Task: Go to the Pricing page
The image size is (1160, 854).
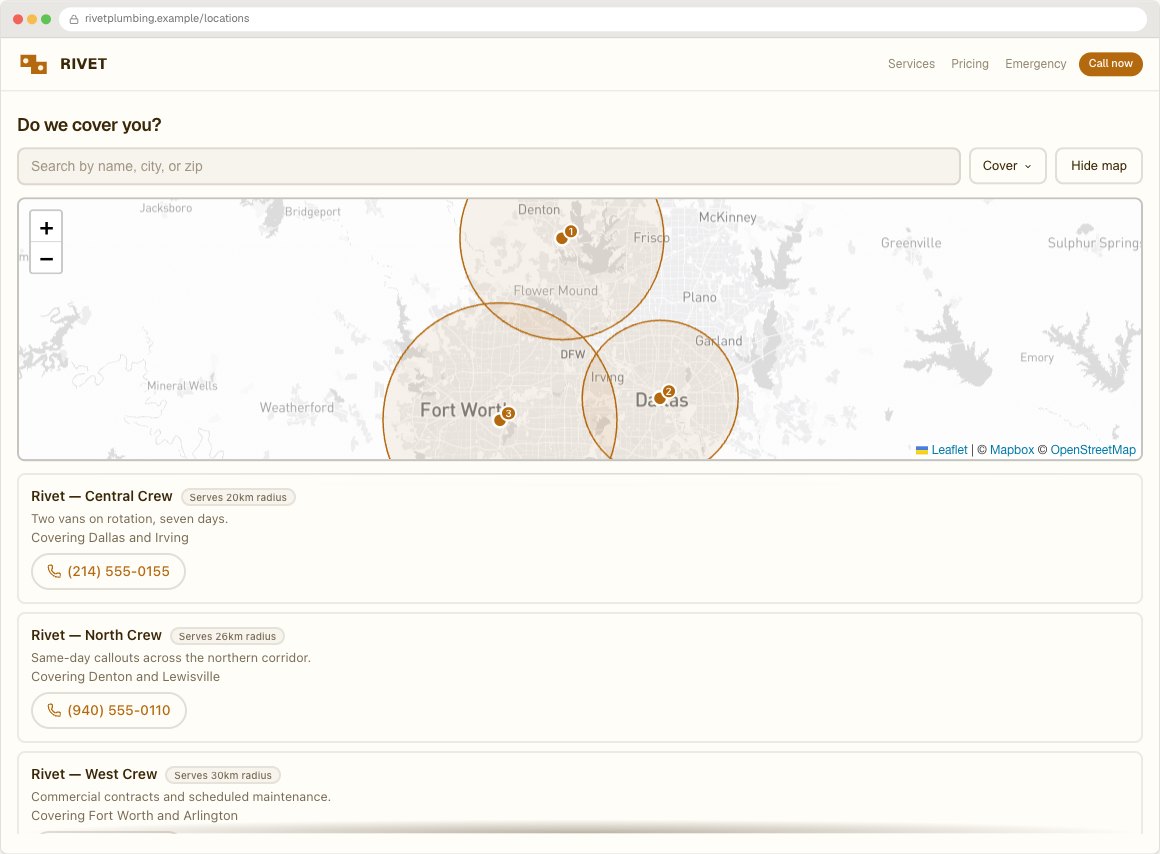Action: tap(969, 64)
